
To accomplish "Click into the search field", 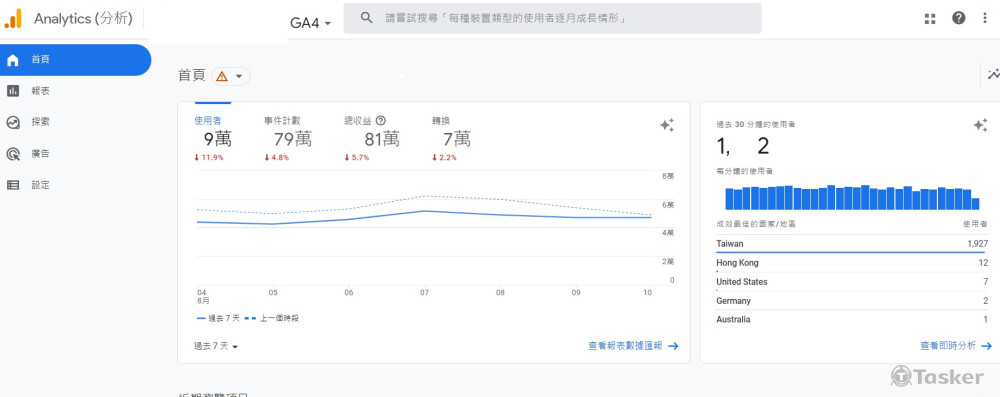I will (x=552, y=19).
